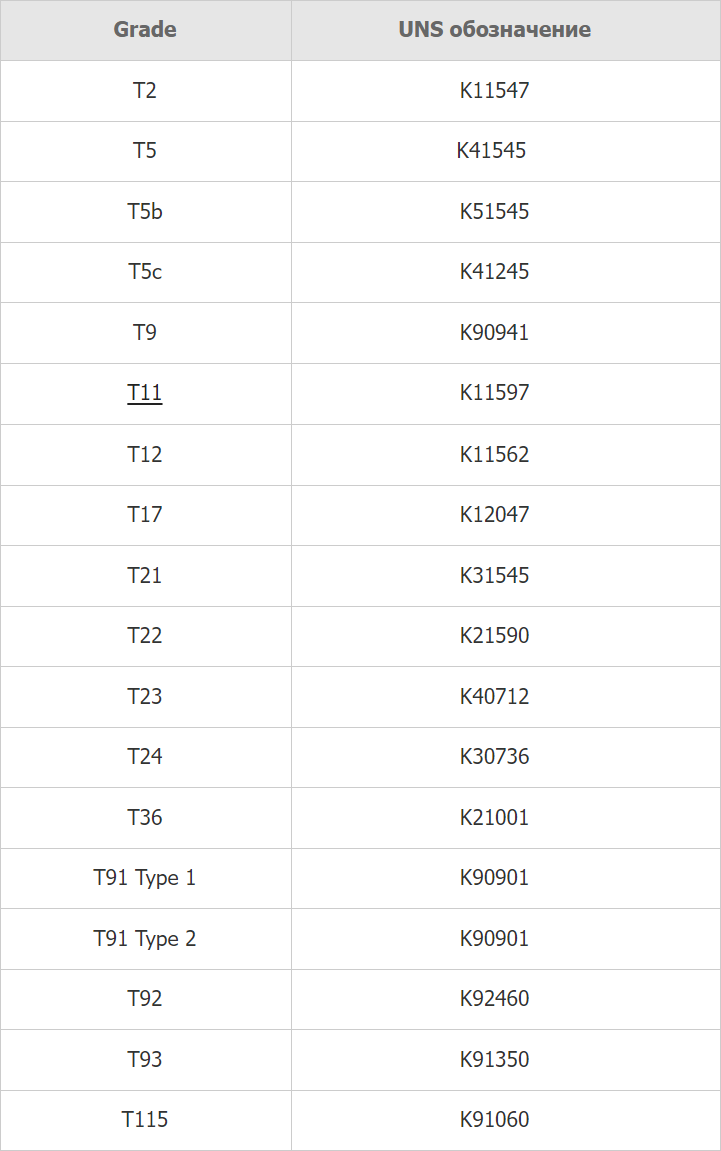Viewport: 721px width, 1151px height.
Task: Select the K41245 cell for T5c
Action: tap(494, 272)
